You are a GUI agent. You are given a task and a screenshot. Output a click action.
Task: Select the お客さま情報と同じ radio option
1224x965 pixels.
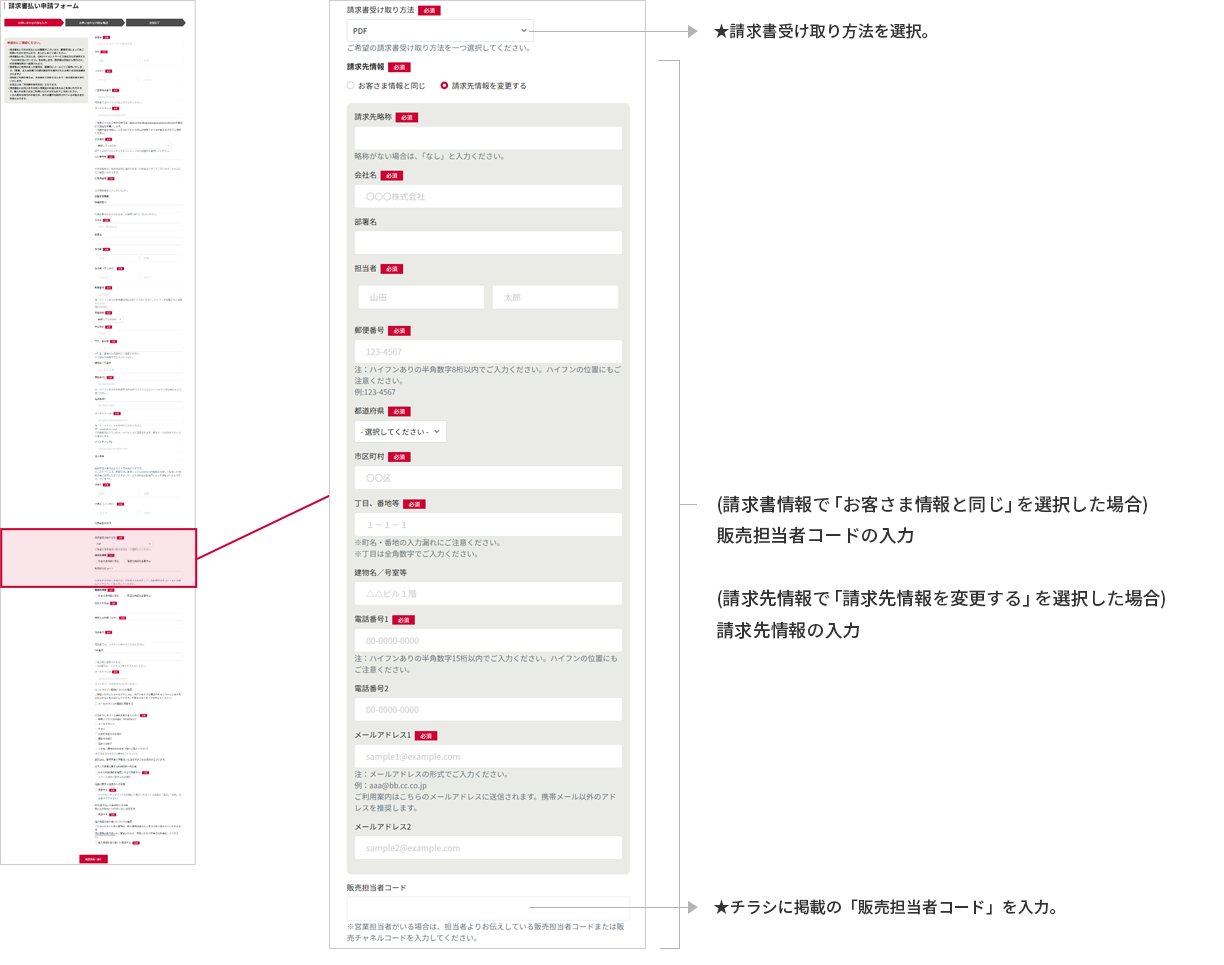(351, 86)
